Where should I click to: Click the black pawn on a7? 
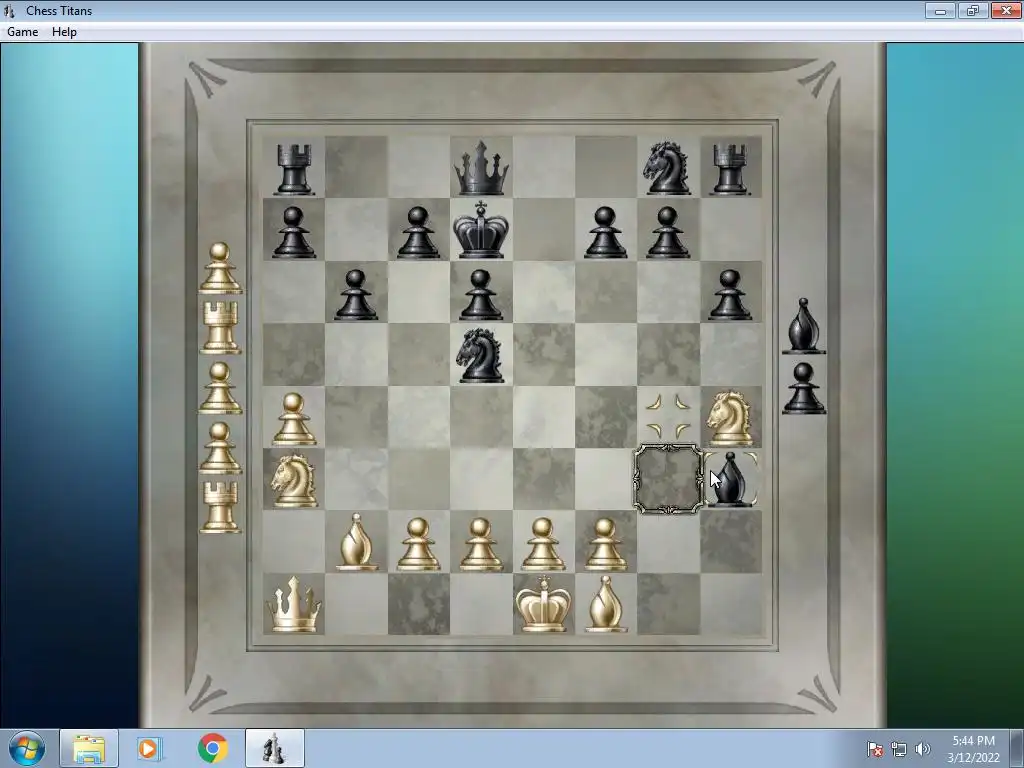click(x=294, y=232)
